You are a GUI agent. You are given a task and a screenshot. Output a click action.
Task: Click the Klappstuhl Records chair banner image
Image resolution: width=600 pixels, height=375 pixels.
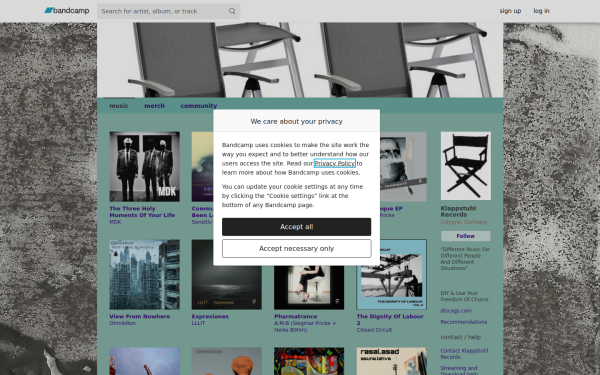(x=300, y=60)
